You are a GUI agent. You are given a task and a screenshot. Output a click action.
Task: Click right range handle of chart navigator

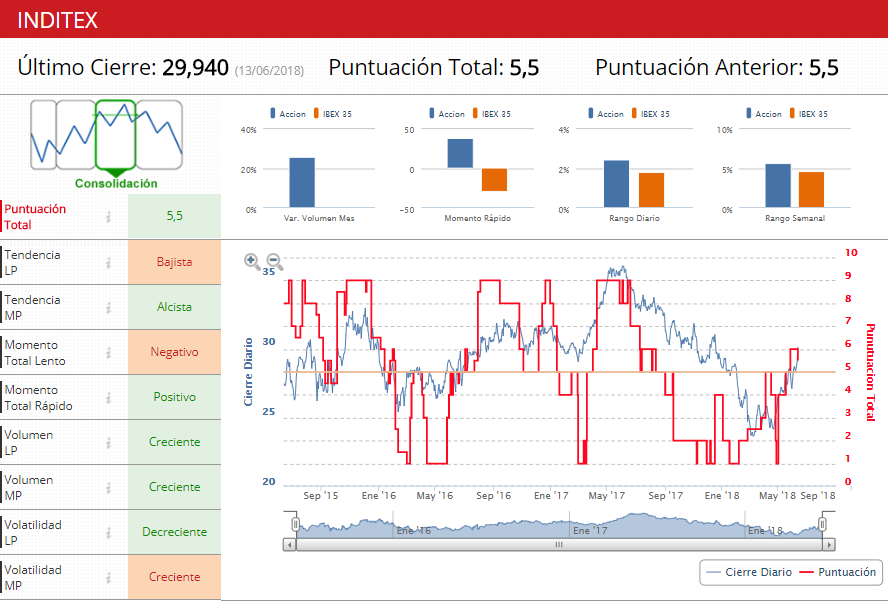pyautogui.click(x=822, y=524)
